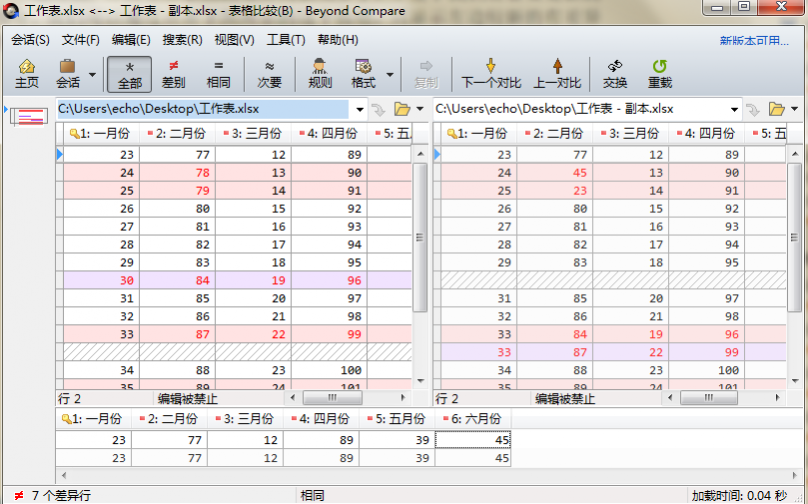This screenshot has height=504, width=808.
Task: Click right pane horizontal scroll left arrow
Action: [x=670, y=397]
